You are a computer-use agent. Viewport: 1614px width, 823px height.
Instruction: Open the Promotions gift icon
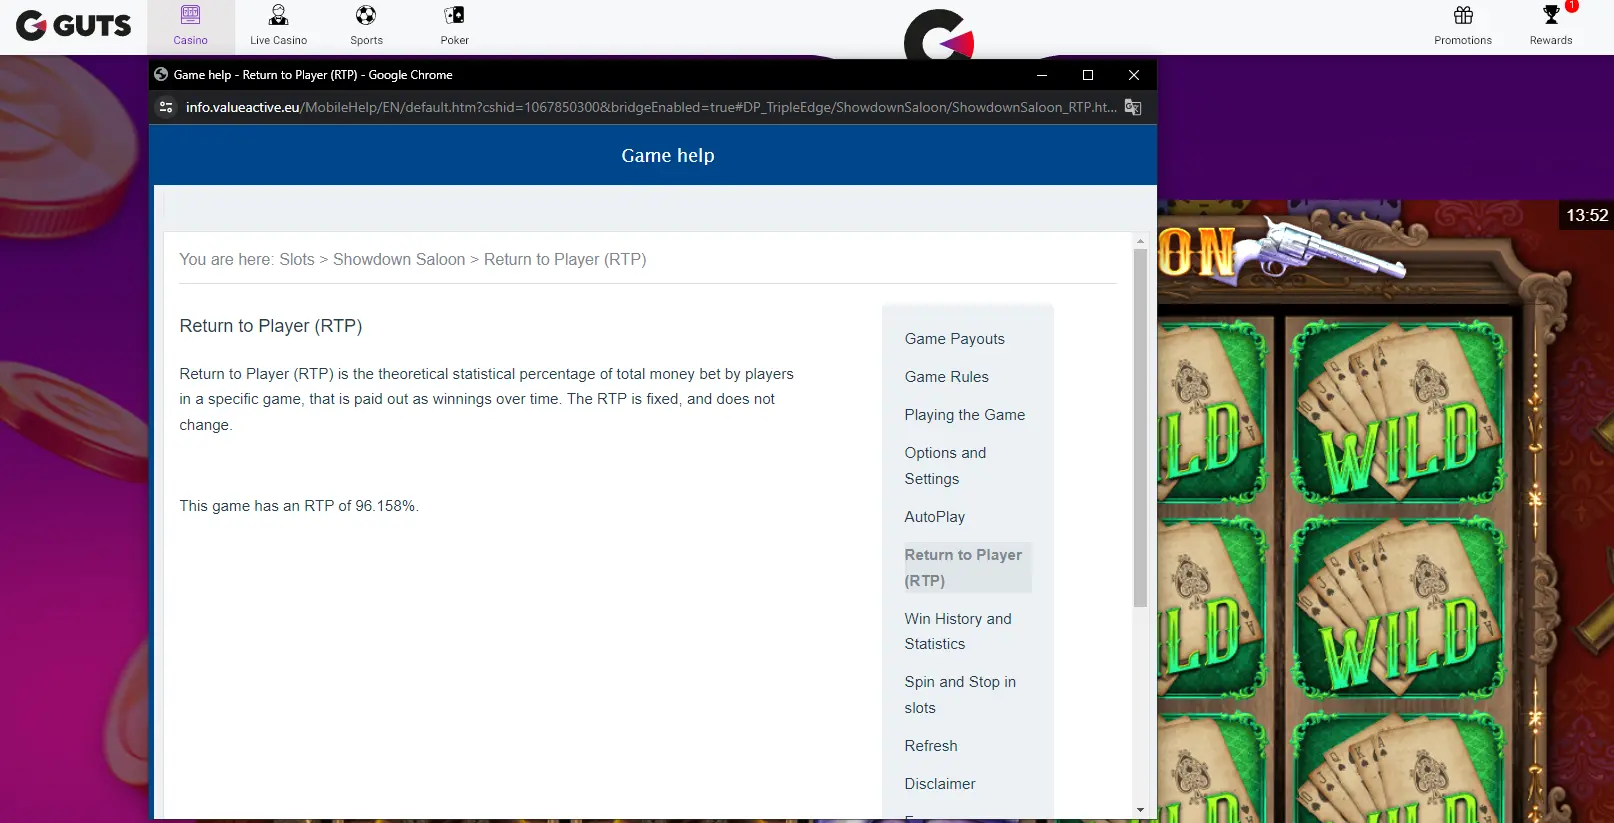(1463, 15)
